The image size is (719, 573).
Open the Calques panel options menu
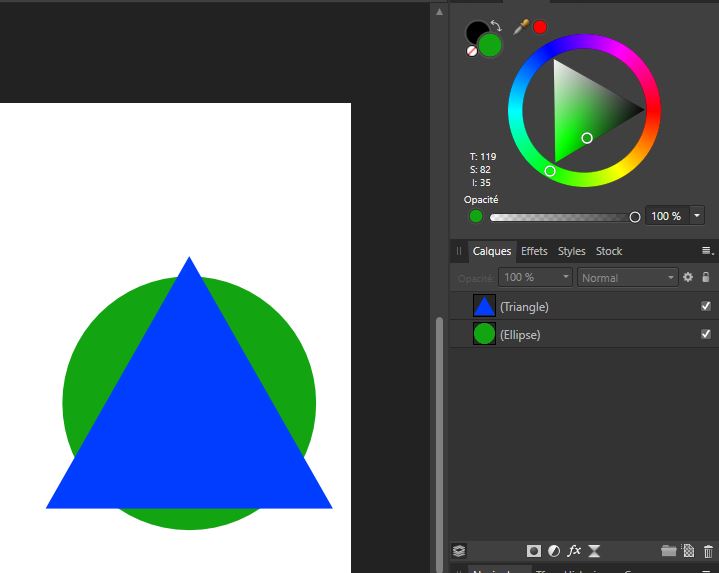coord(708,251)
